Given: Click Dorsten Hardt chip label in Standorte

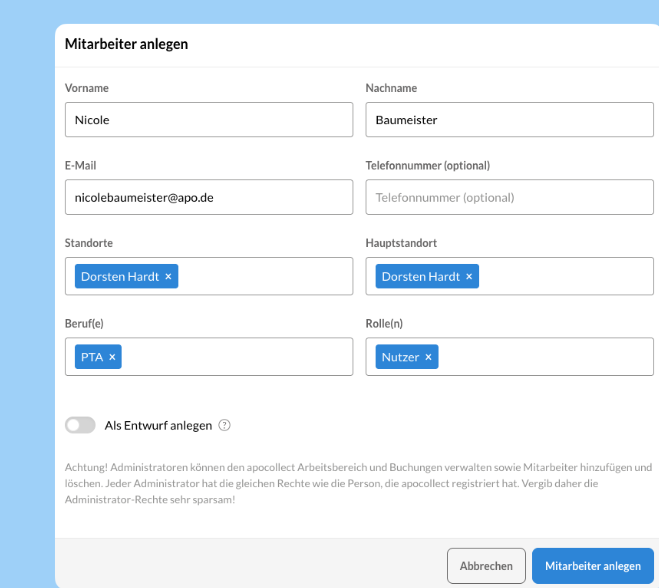Looking at the screenshot, I should click(x=119, y=277).
